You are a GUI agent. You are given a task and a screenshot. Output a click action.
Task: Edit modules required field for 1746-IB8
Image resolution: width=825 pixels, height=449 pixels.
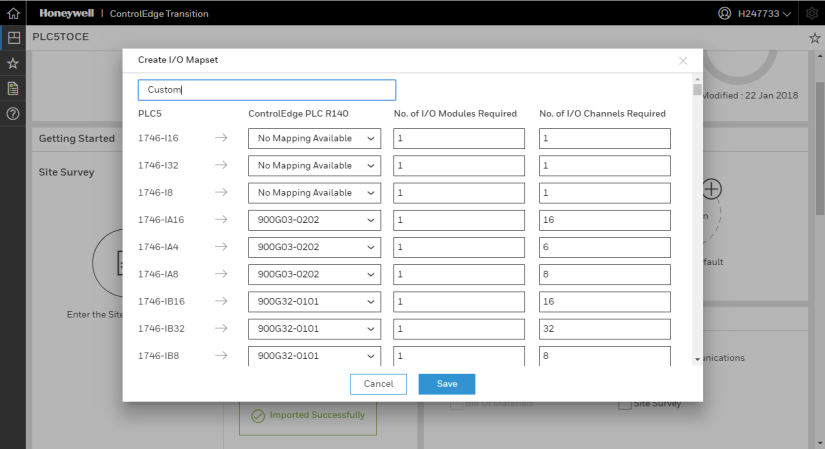tap(459, 356)
